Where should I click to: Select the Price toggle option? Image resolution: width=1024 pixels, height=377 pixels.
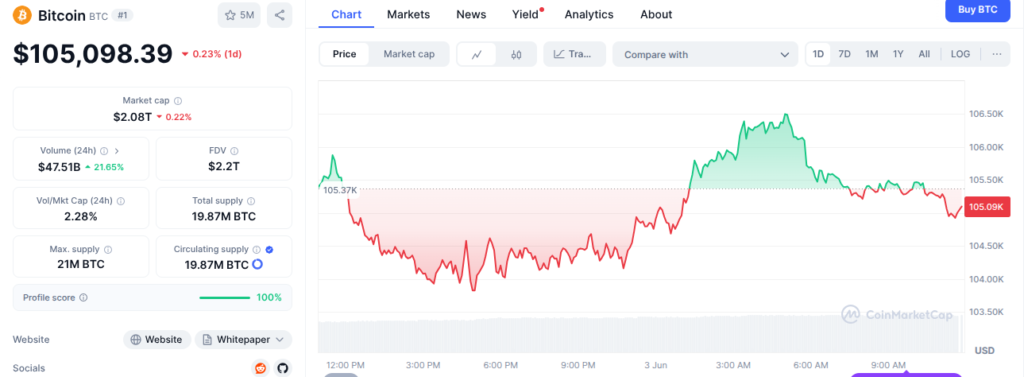point(344,54)
